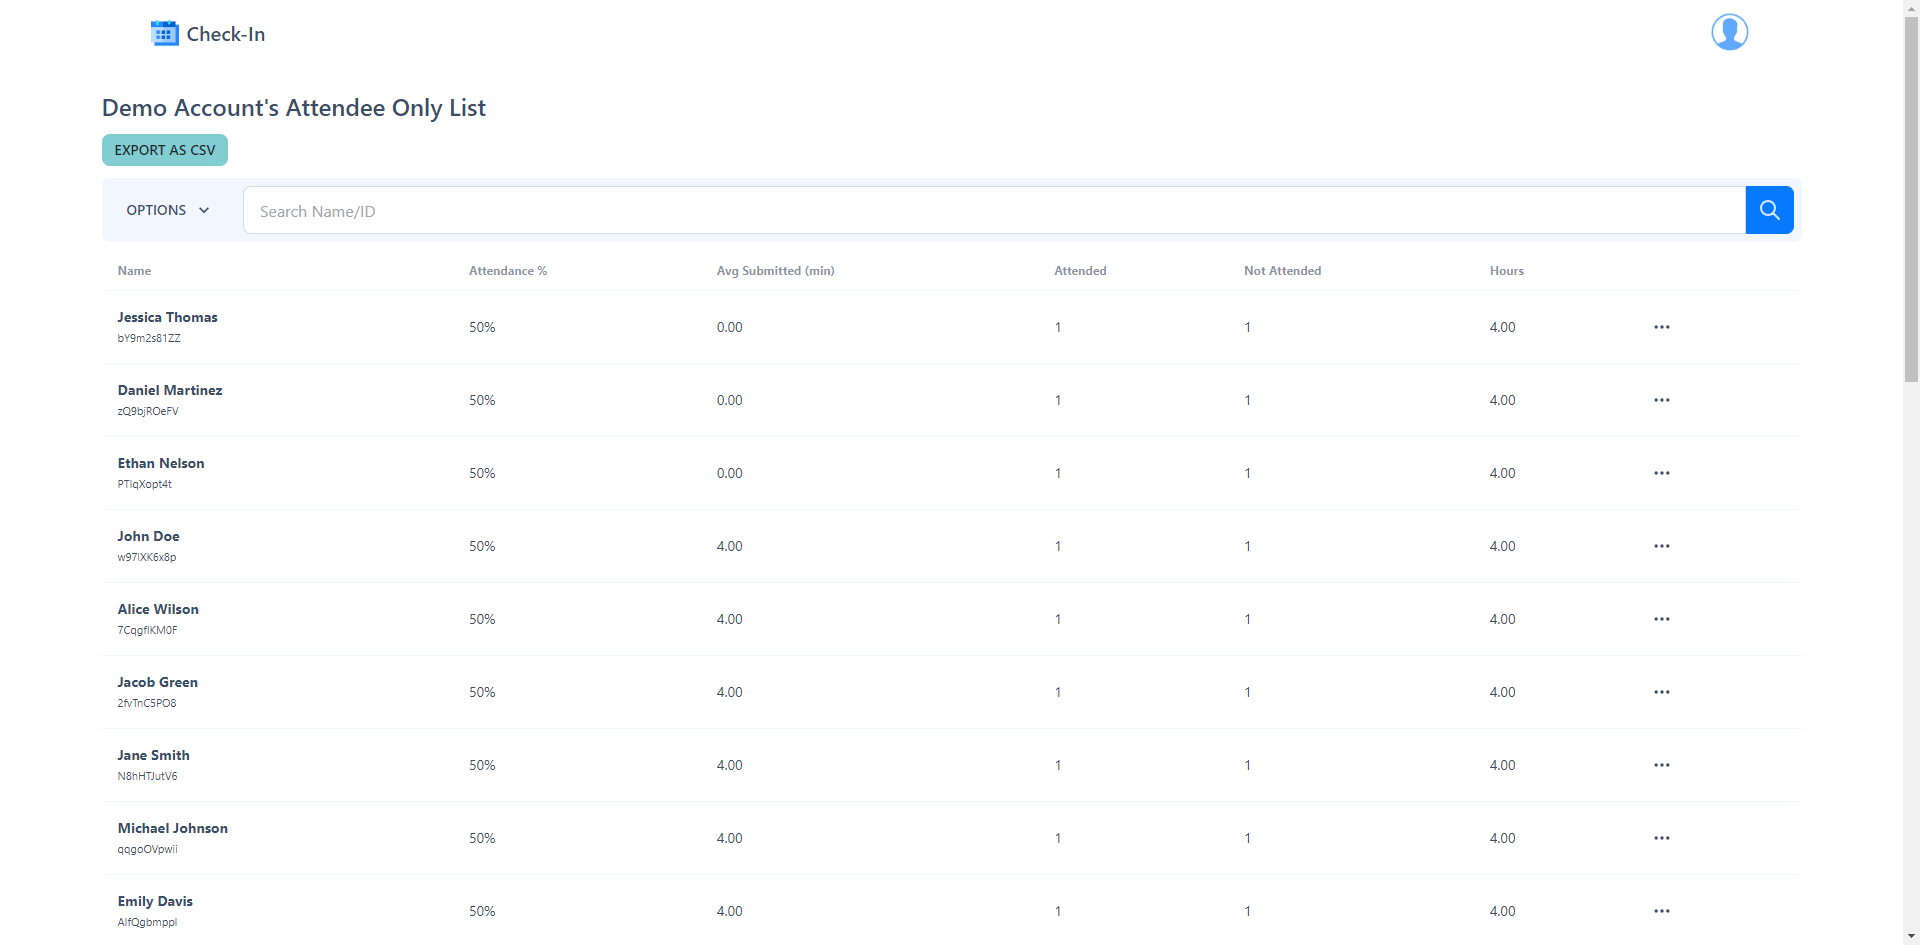Select the Michael Johnson name
Screen dimensions: 1920x945
coord(172,828)
